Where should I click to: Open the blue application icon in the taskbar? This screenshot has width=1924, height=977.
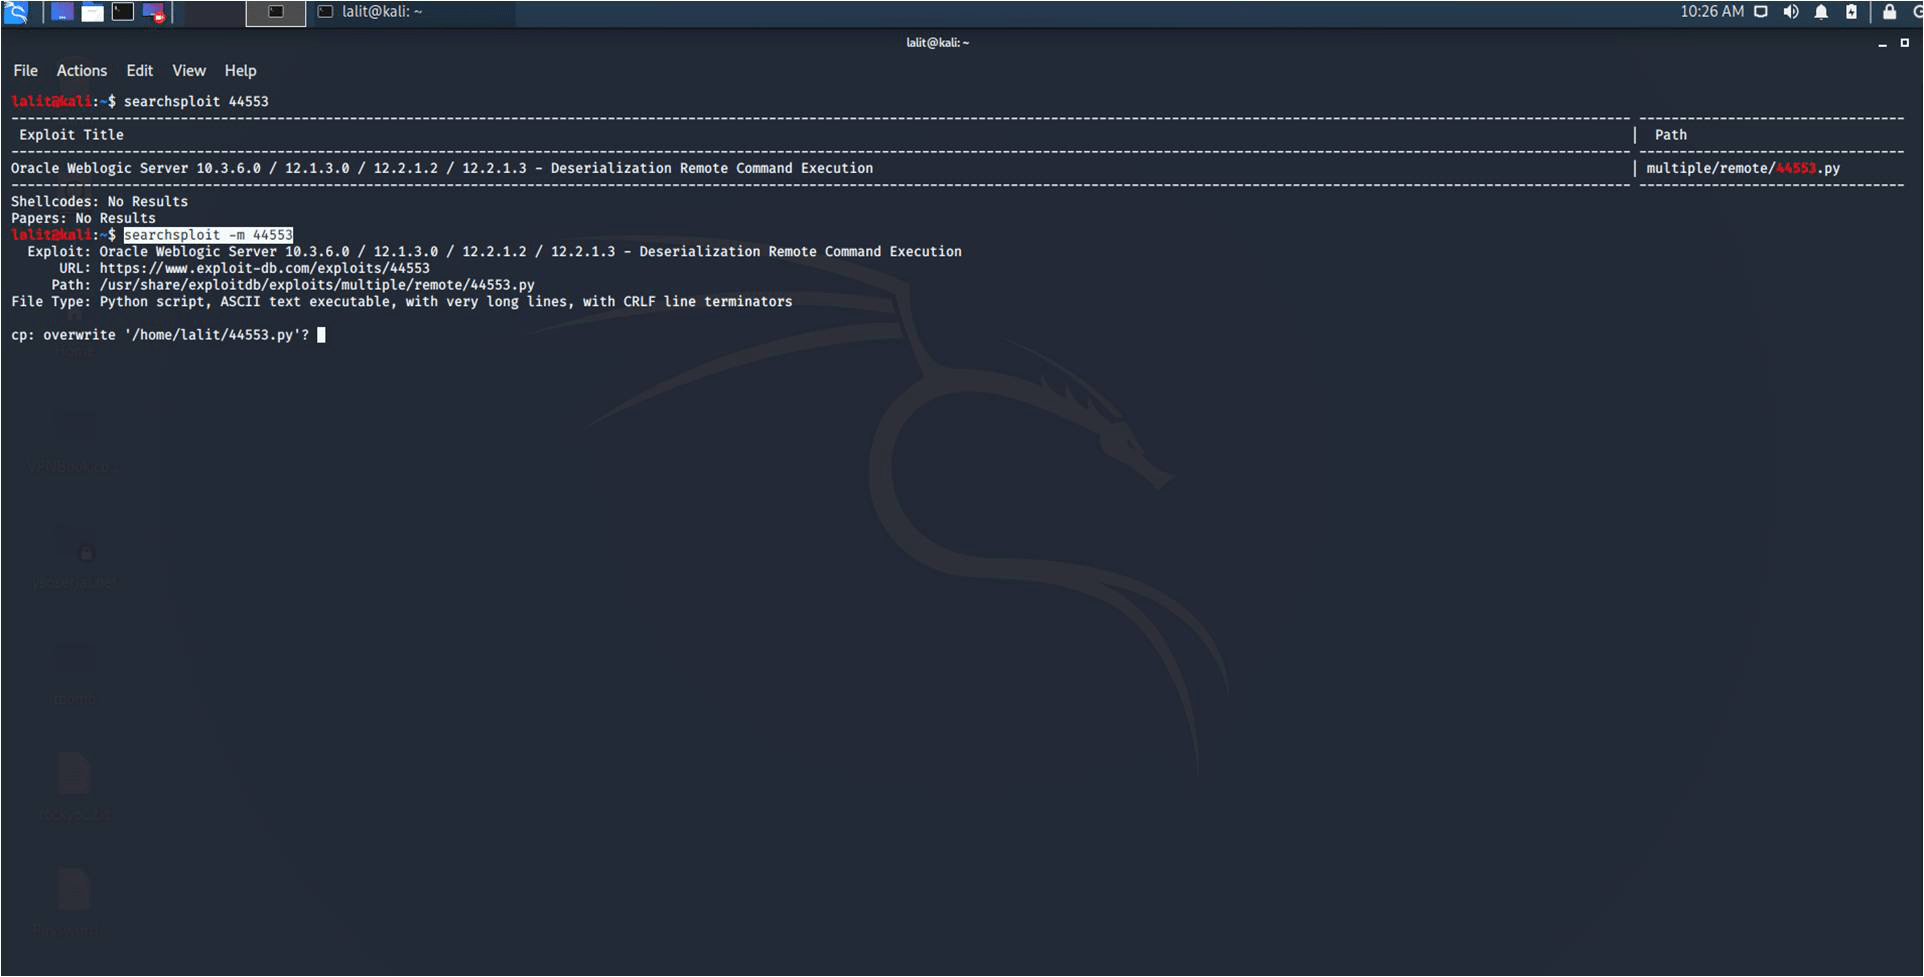pos(60,11)
